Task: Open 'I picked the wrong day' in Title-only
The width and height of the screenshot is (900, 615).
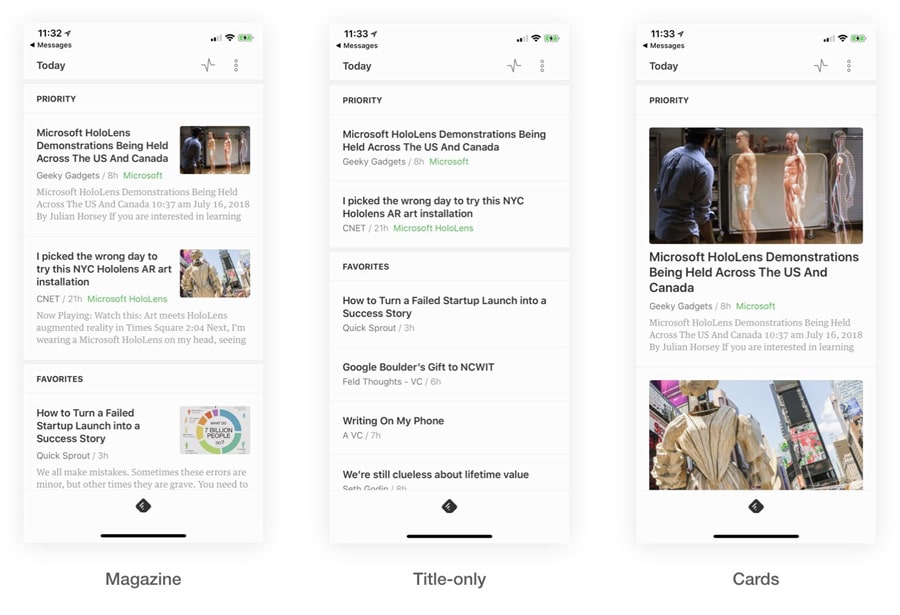Action: coord(433,207)
